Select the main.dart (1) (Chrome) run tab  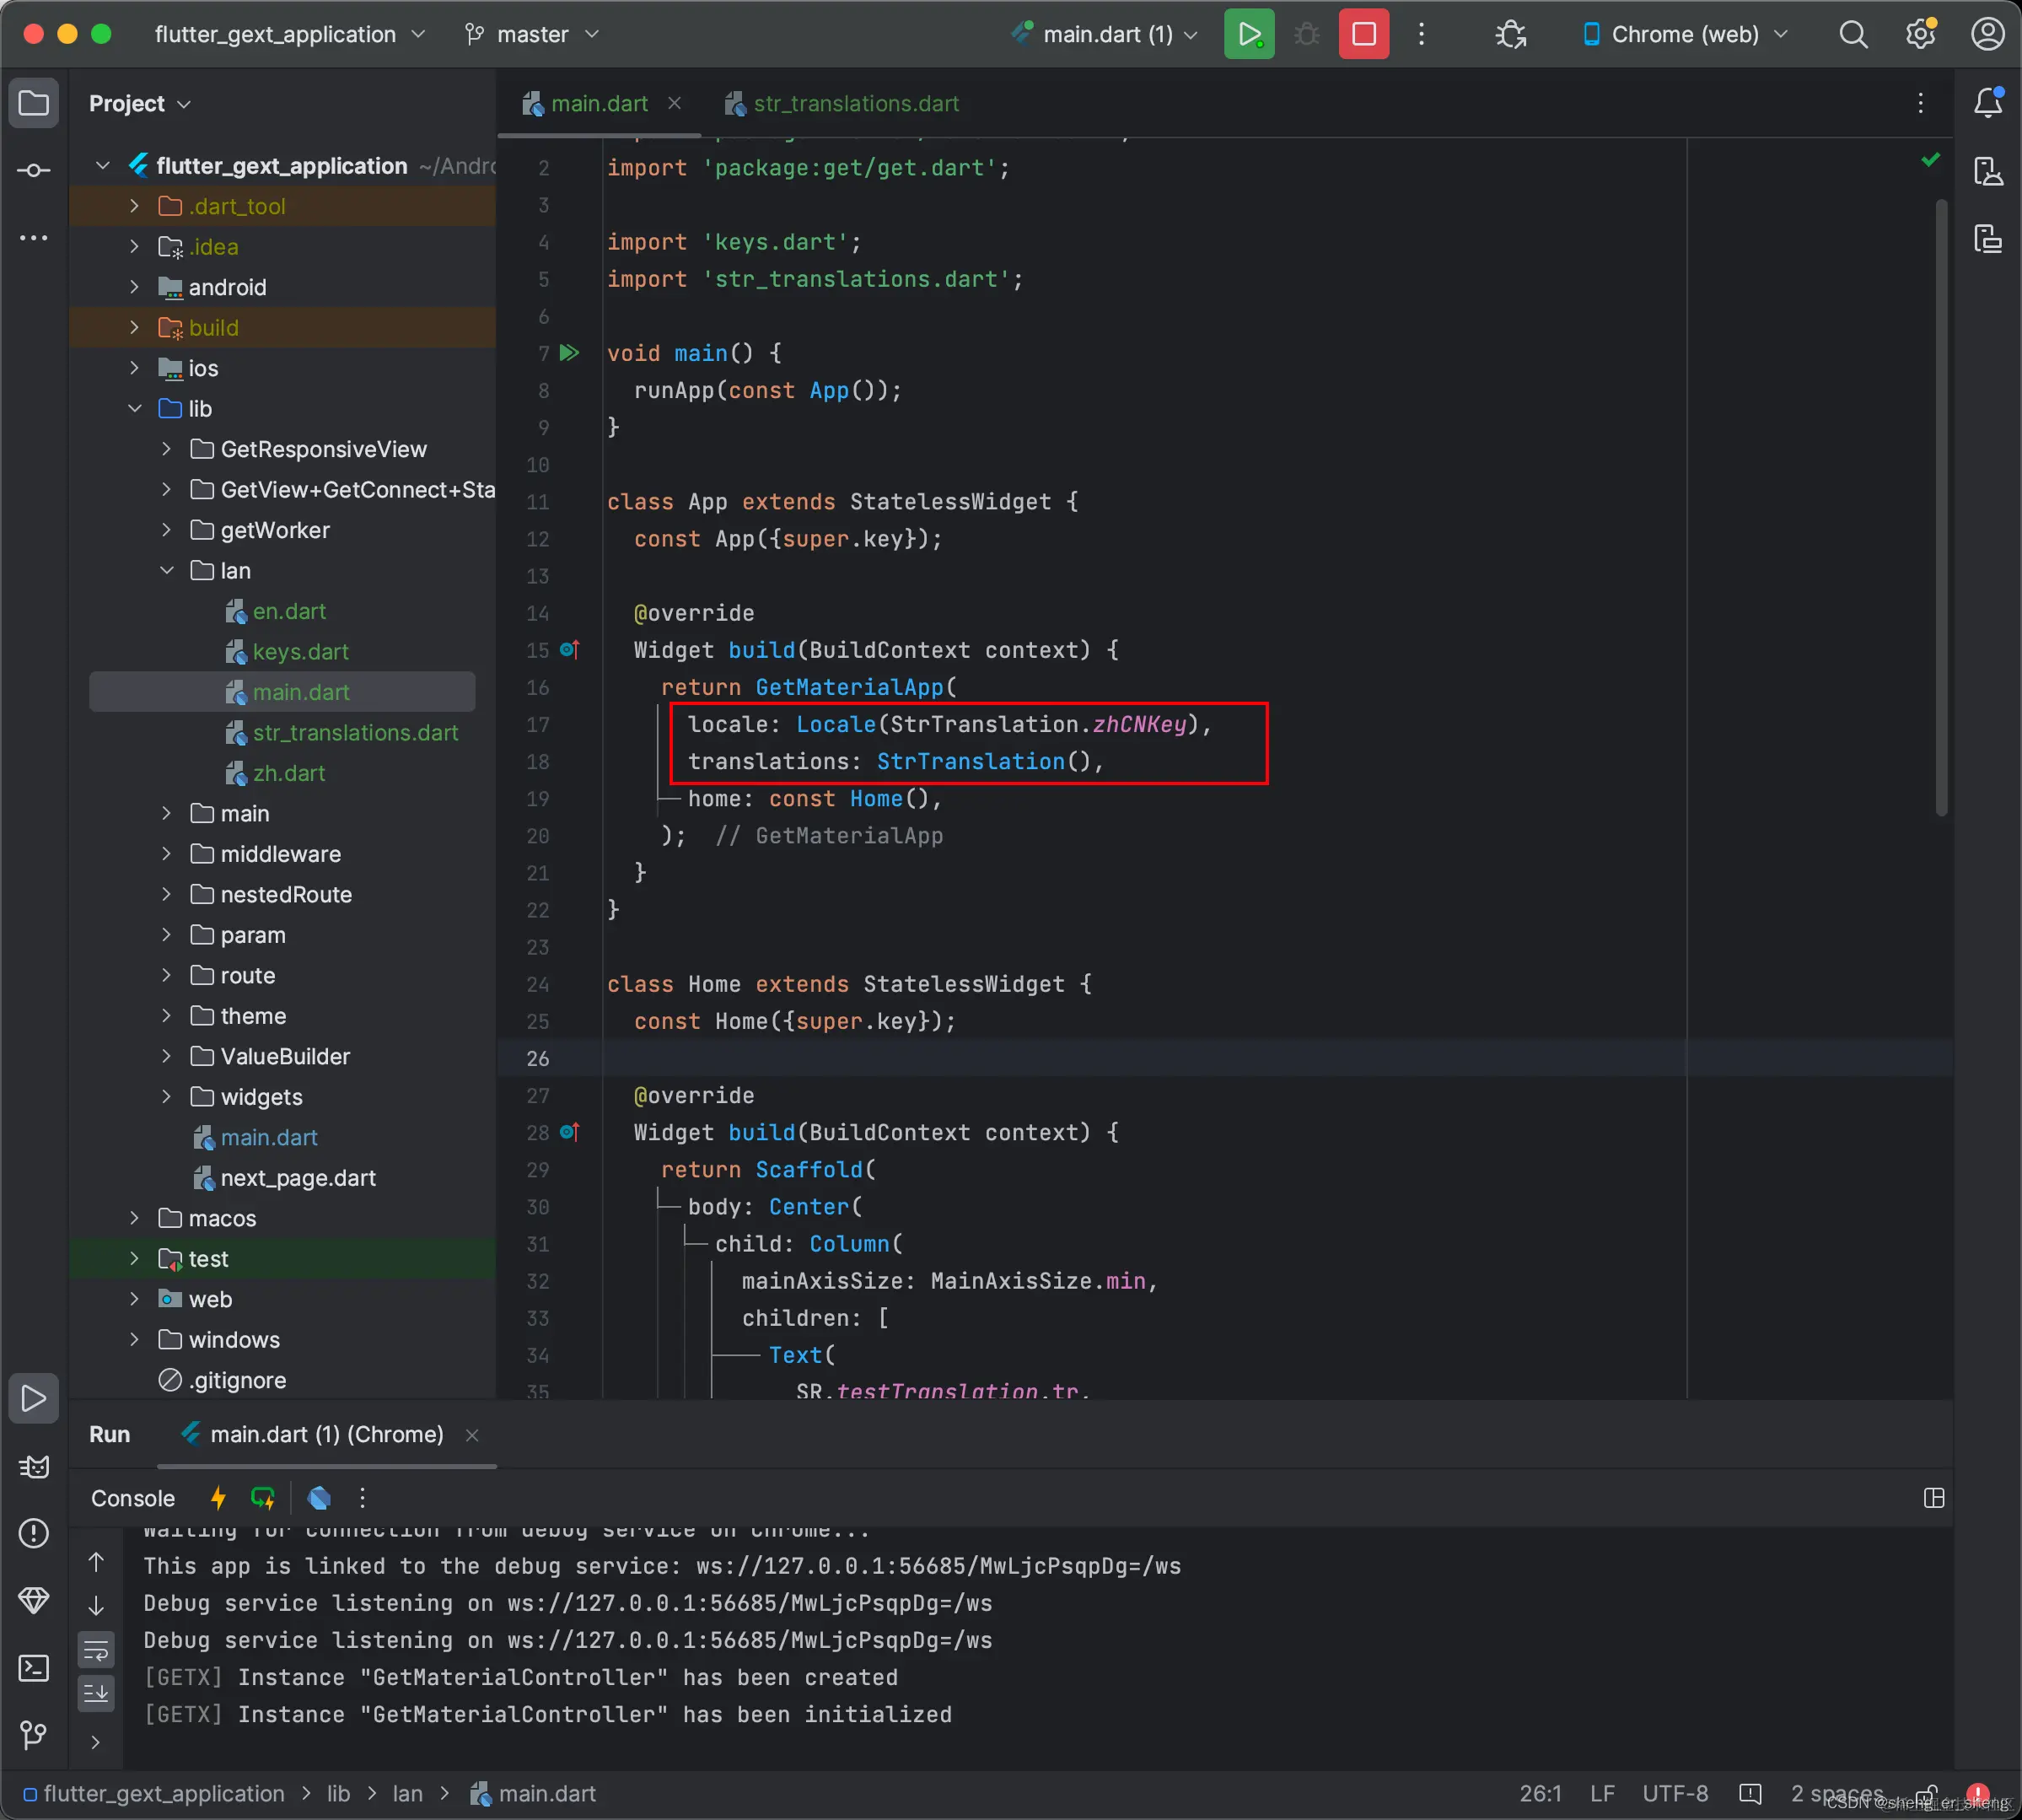(x=326, y=1434)
